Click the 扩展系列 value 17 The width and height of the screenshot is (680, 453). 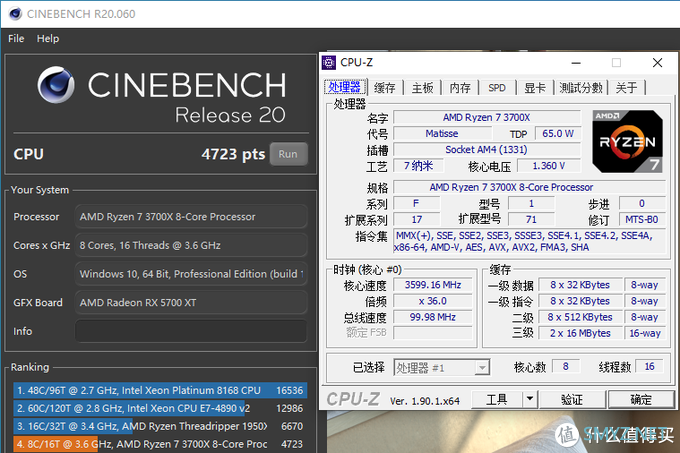pos(417,219)
